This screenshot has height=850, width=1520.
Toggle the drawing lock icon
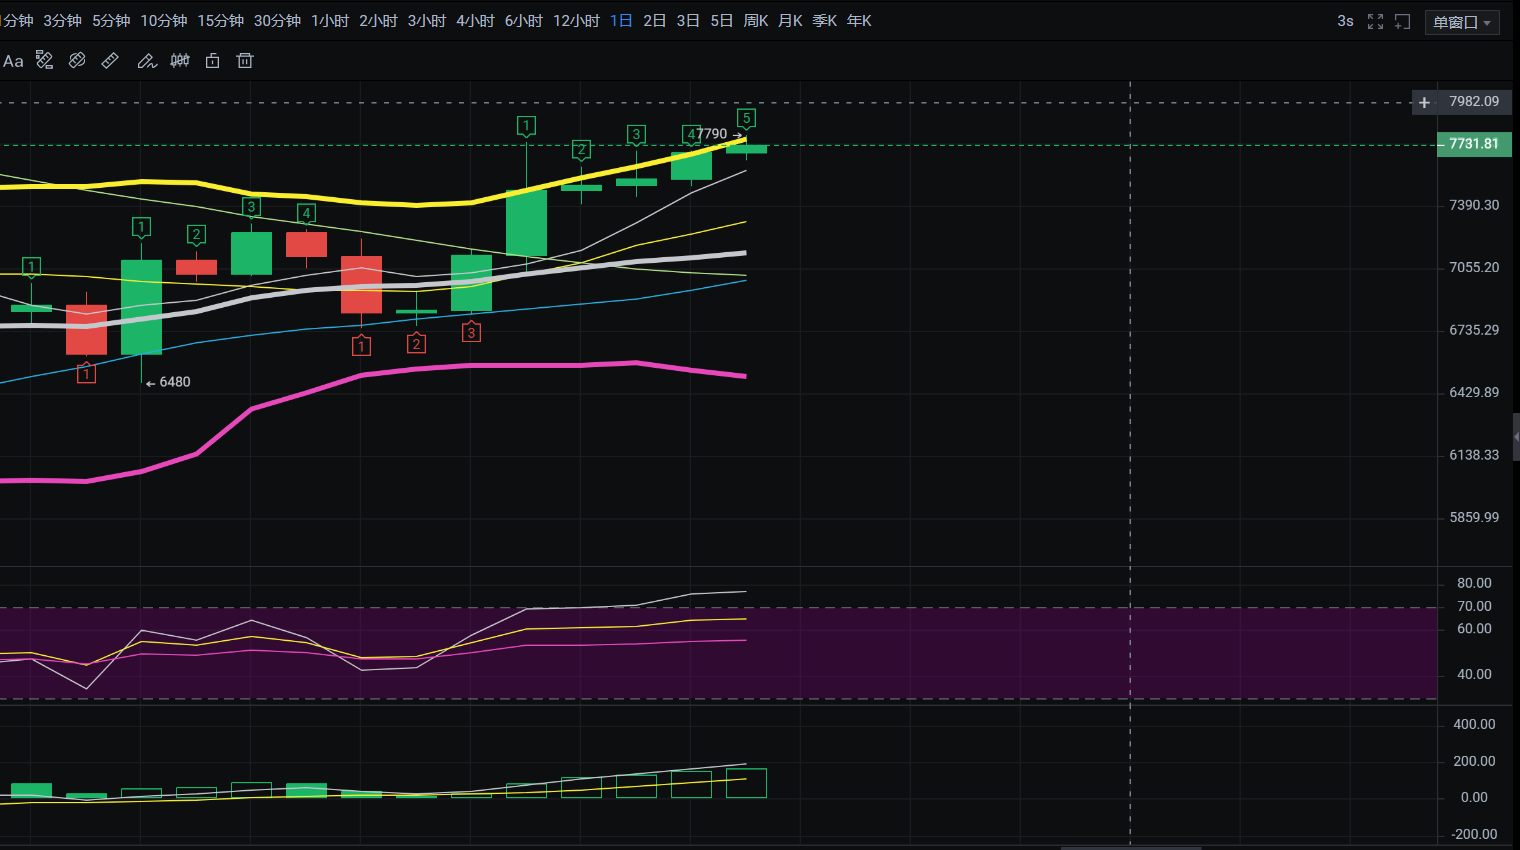tap(212, 61)
